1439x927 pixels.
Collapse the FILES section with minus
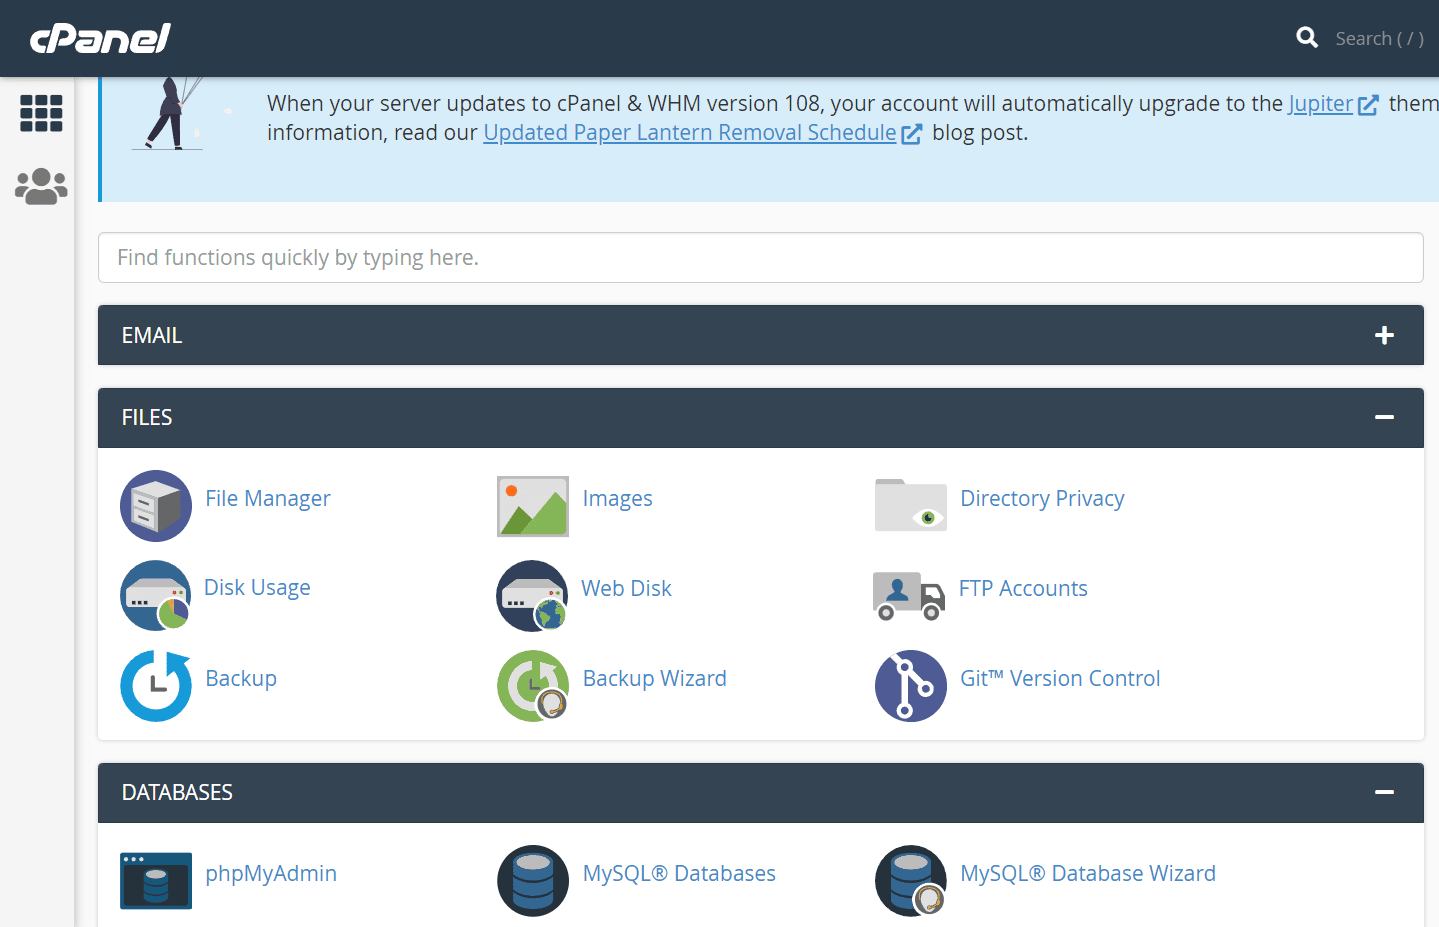click(1384, 417)
